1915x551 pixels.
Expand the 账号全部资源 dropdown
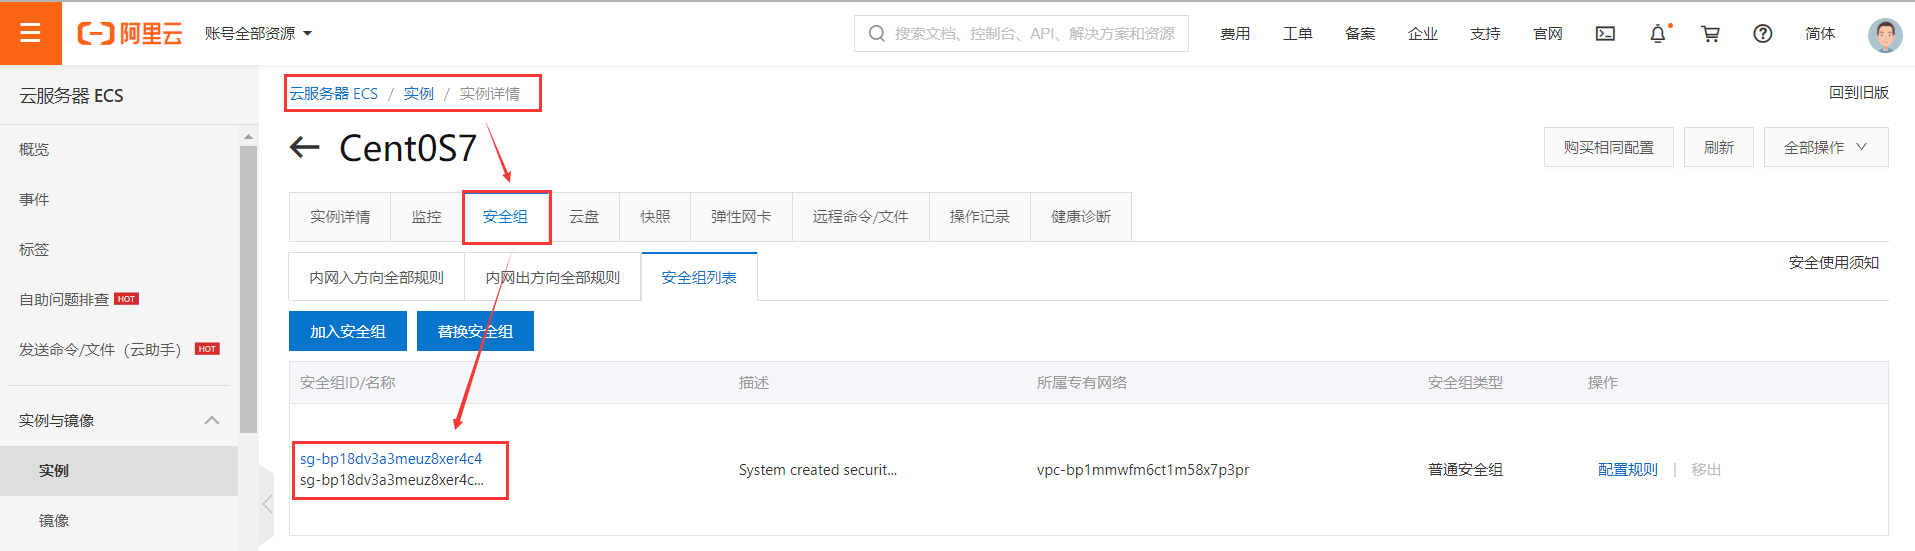point(259,34)
